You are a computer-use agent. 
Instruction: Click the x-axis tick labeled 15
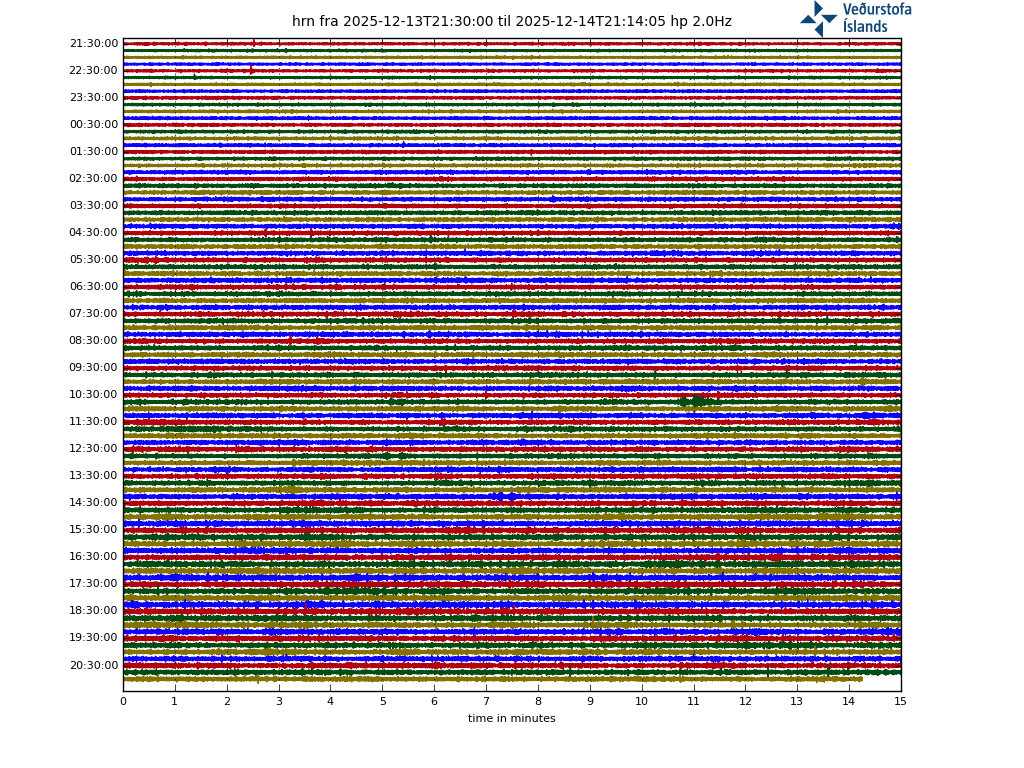[900, 701]
